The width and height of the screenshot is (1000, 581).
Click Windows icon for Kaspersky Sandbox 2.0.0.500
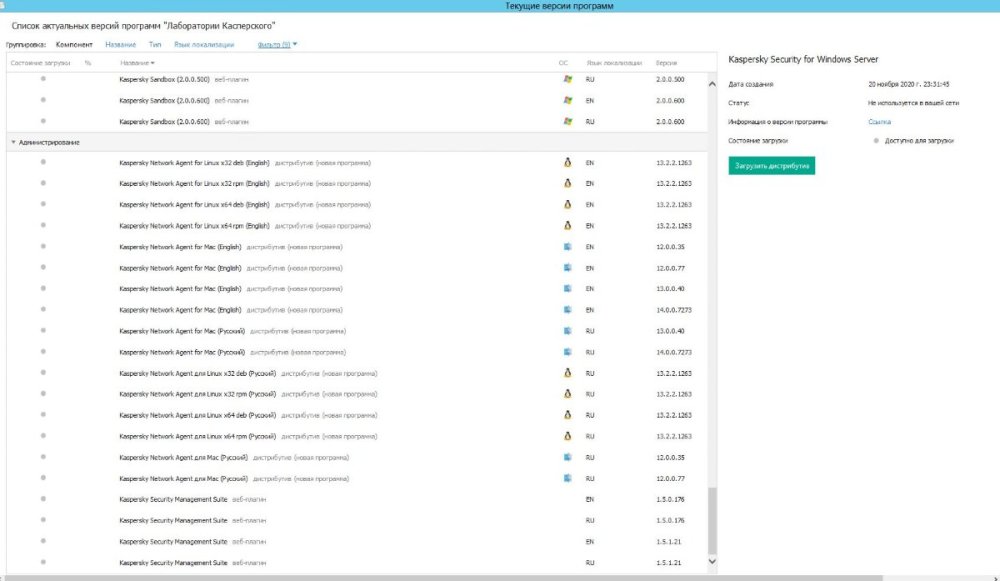tap(568, 79)
